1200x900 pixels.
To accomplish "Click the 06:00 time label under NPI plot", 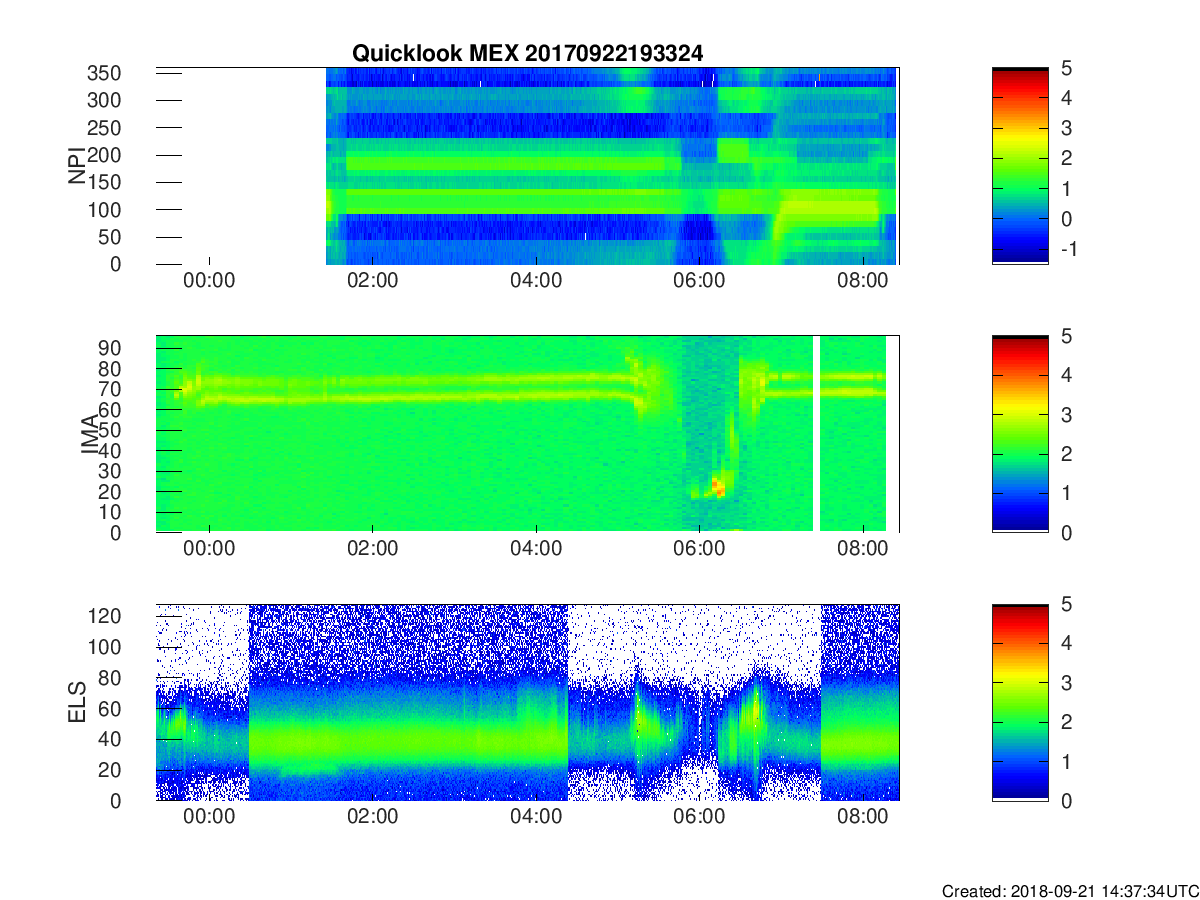I will pyautogui.click(x=699, y=281).
